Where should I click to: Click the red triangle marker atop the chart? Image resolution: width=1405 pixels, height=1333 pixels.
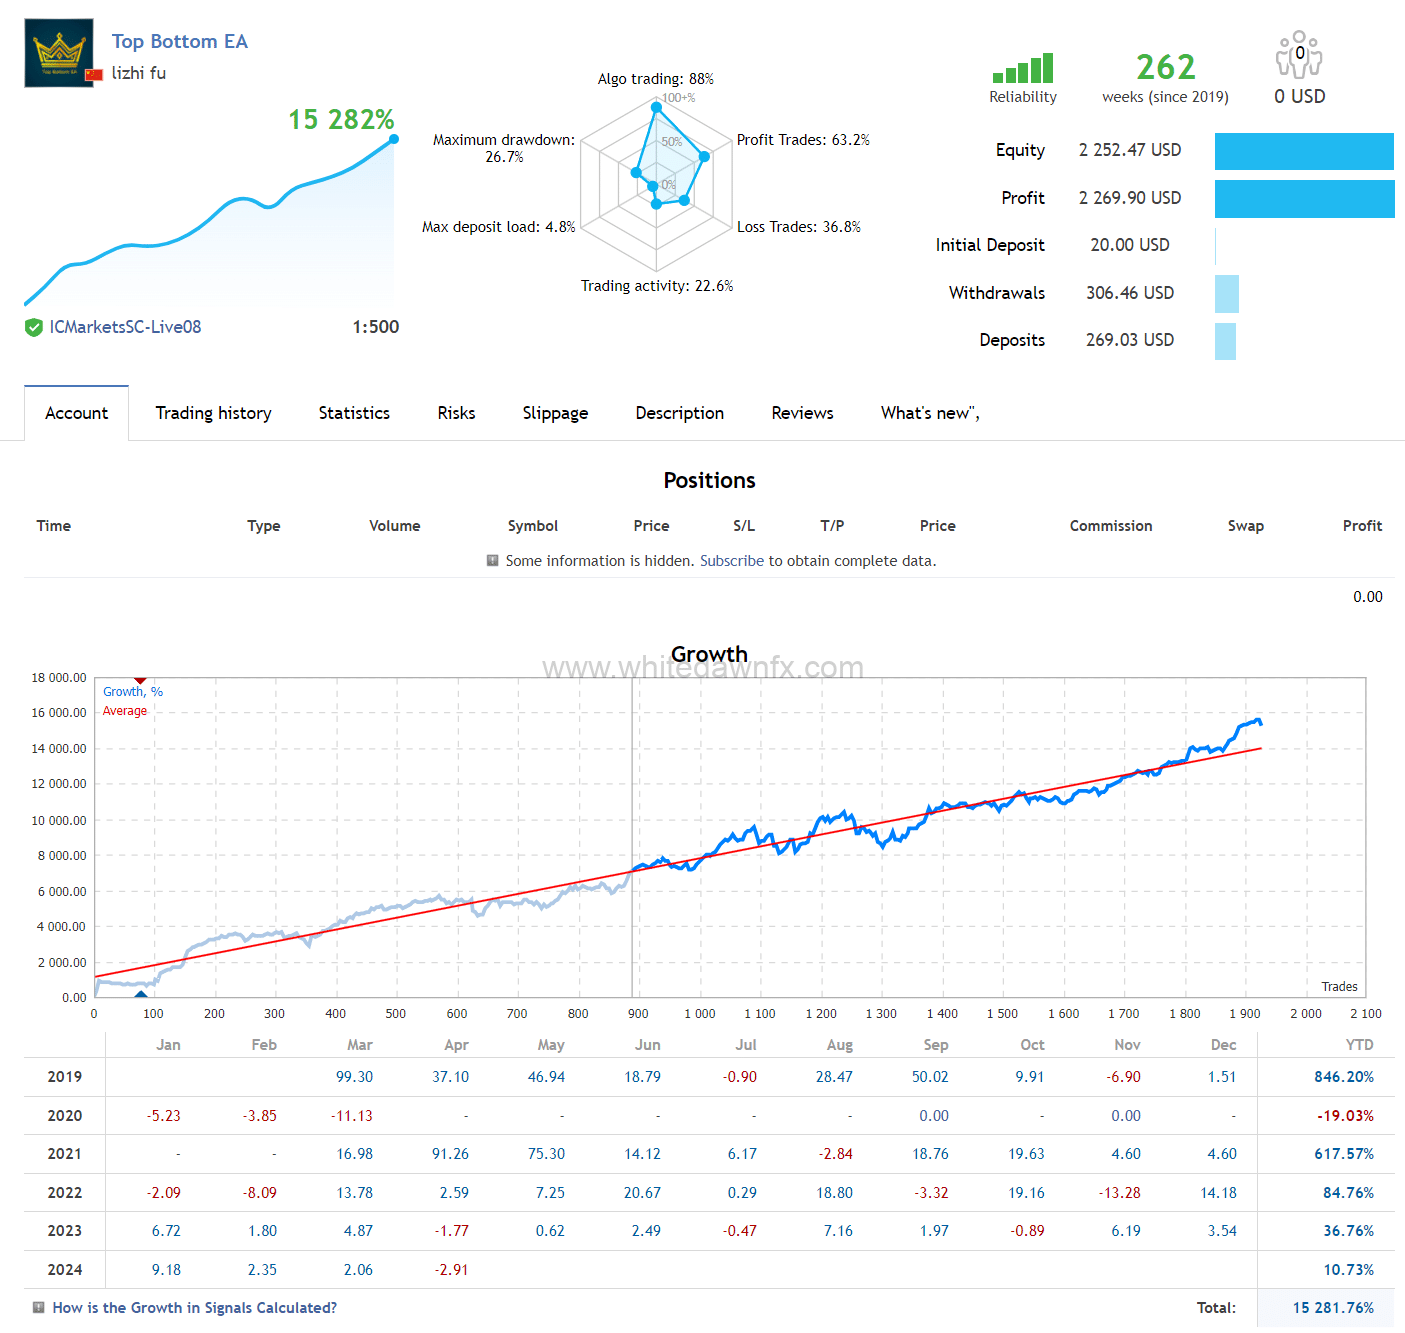pos(140,681)
